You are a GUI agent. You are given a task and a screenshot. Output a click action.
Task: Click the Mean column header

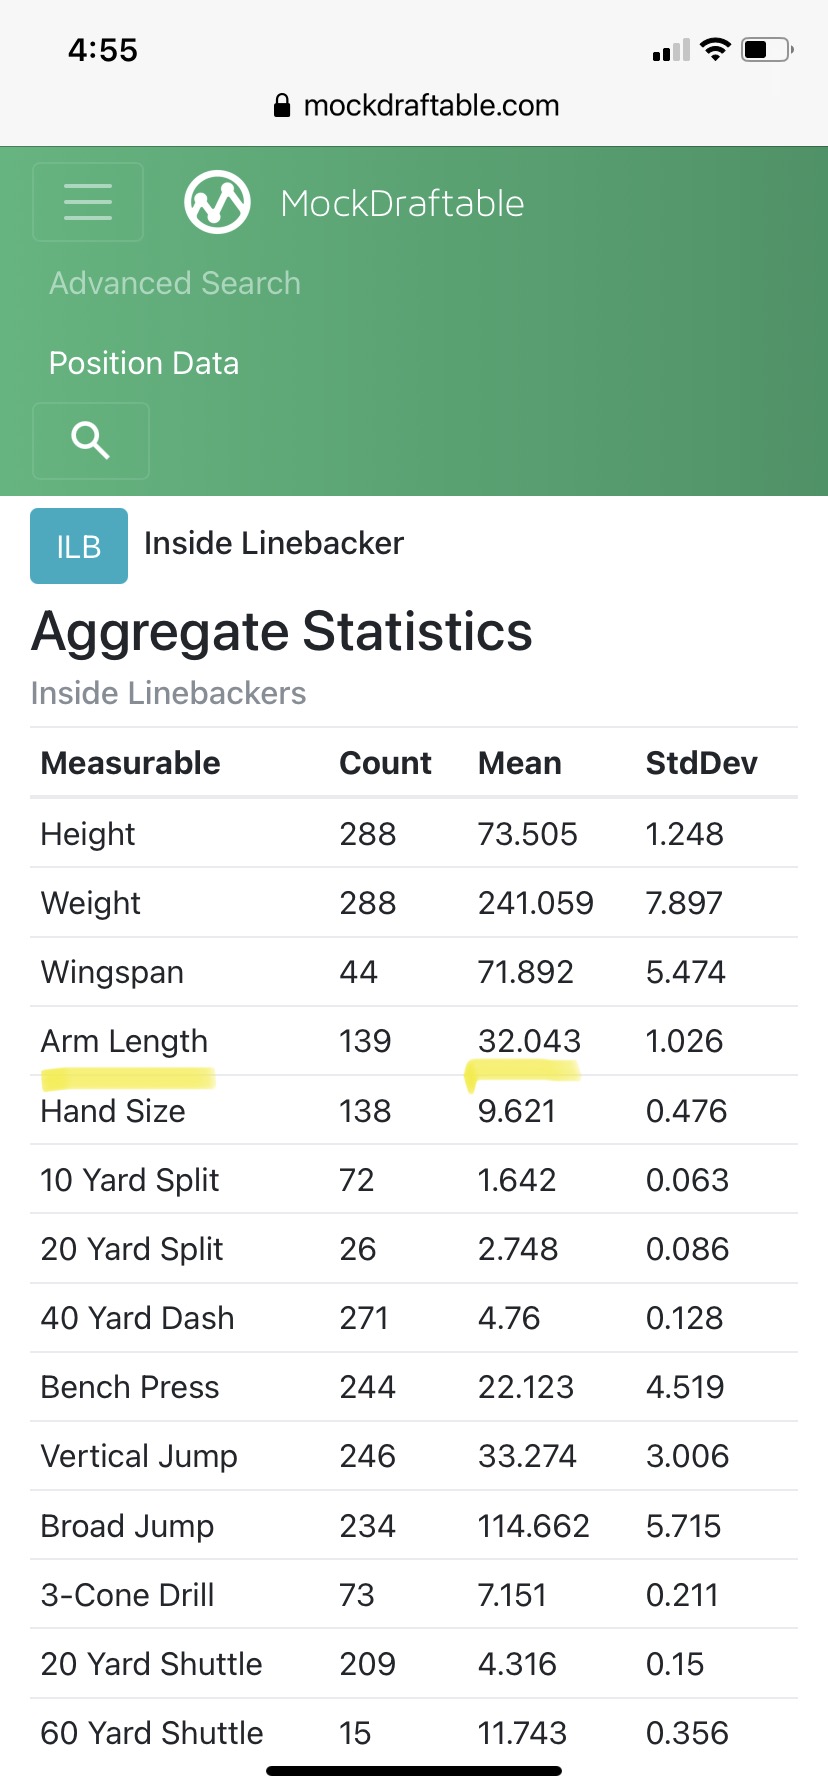[x=519, y=763]
